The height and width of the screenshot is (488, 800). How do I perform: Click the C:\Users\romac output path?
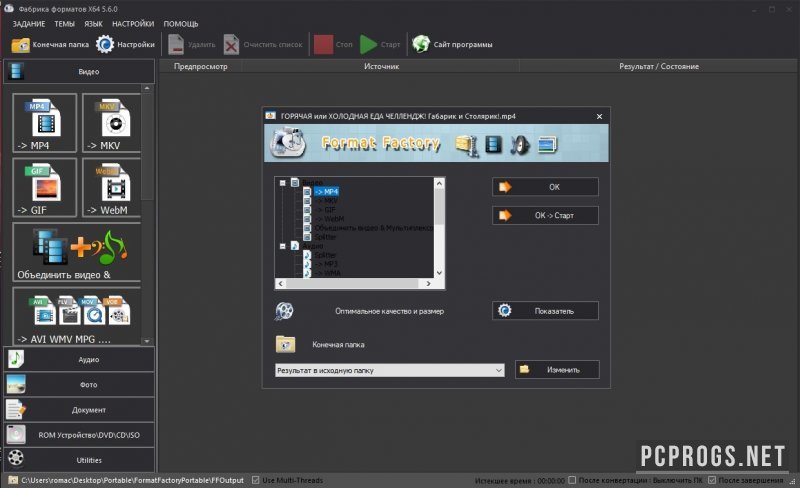click(x=132, y=480)
